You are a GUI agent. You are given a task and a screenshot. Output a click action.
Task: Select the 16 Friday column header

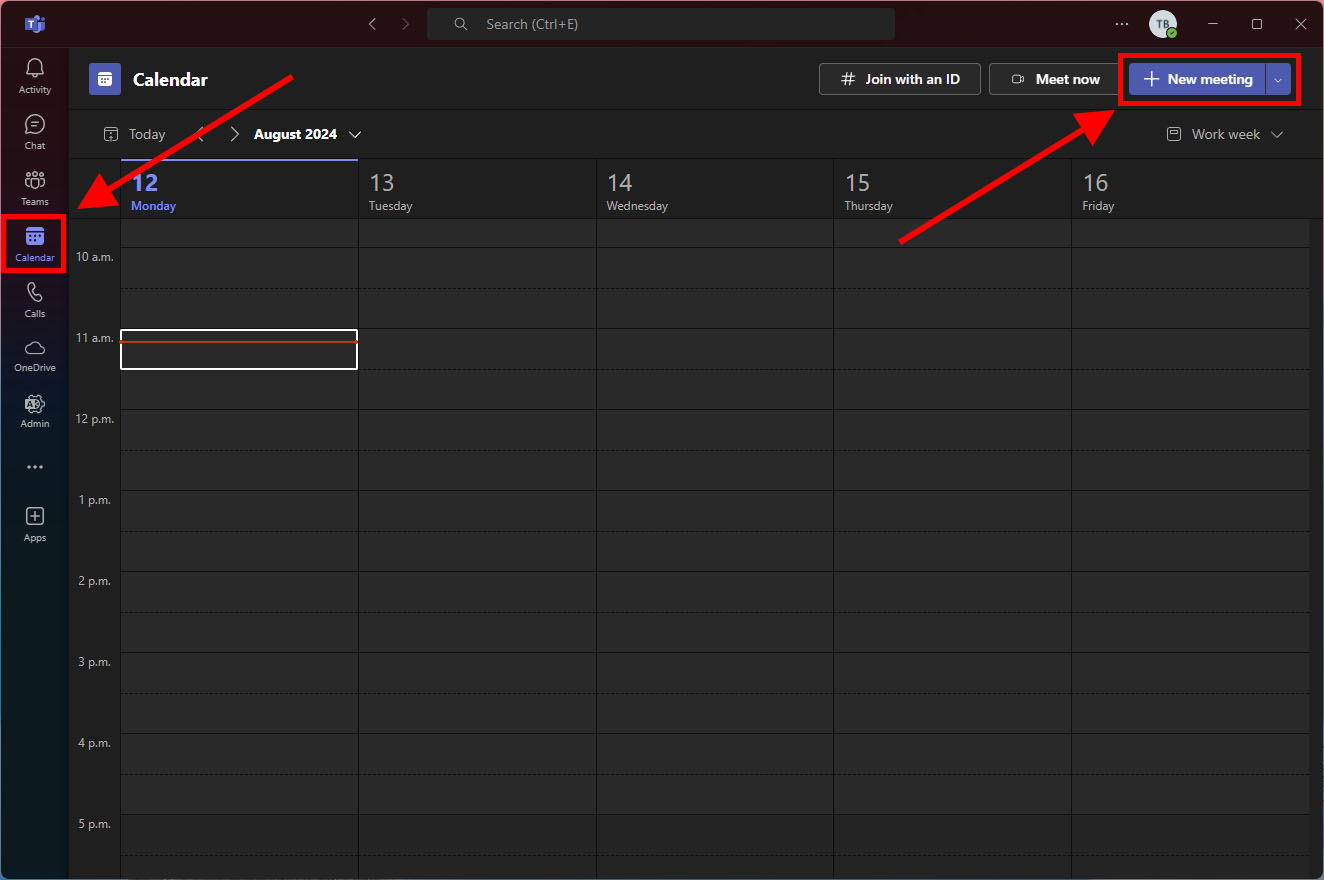pyautogui.click(x=1190, y=190)
